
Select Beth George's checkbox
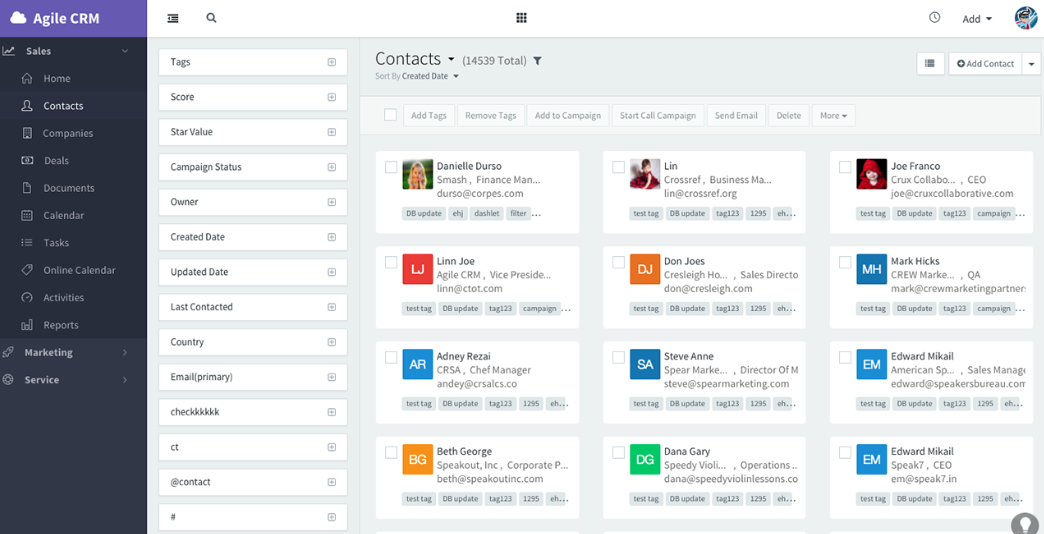pos(392,453)
